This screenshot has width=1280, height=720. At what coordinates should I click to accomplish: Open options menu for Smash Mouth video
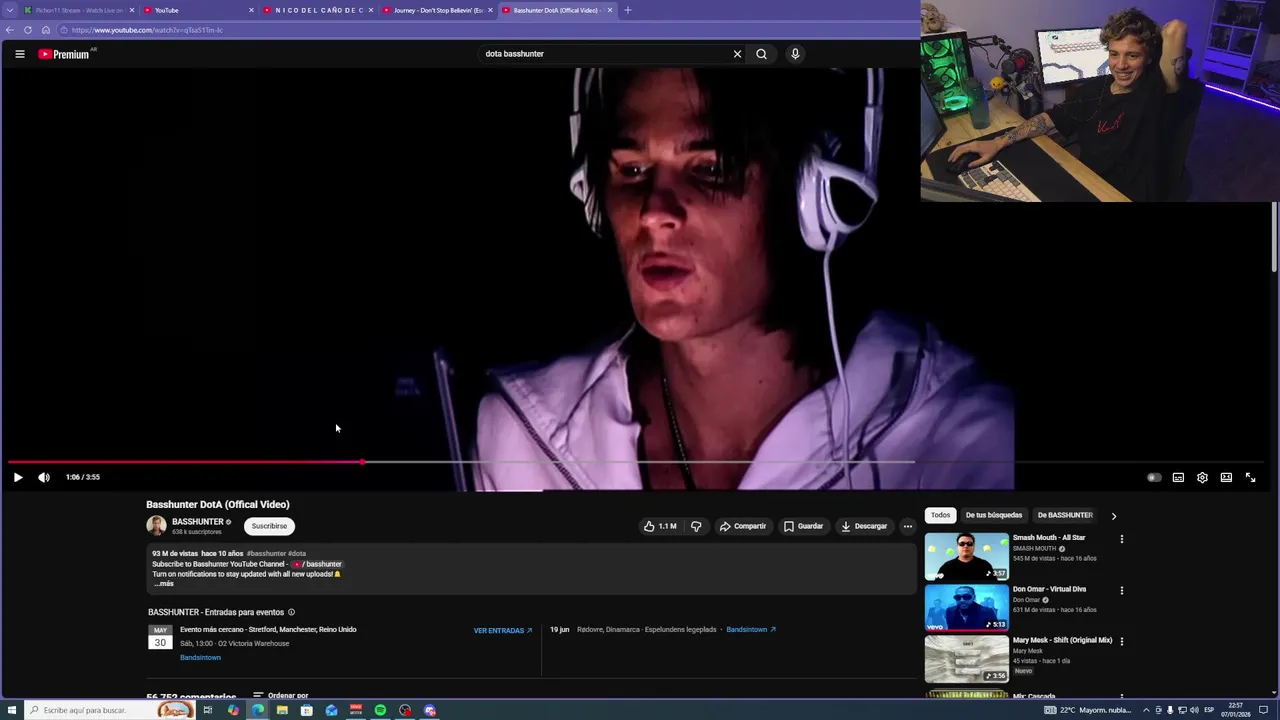click(1121, 539)
